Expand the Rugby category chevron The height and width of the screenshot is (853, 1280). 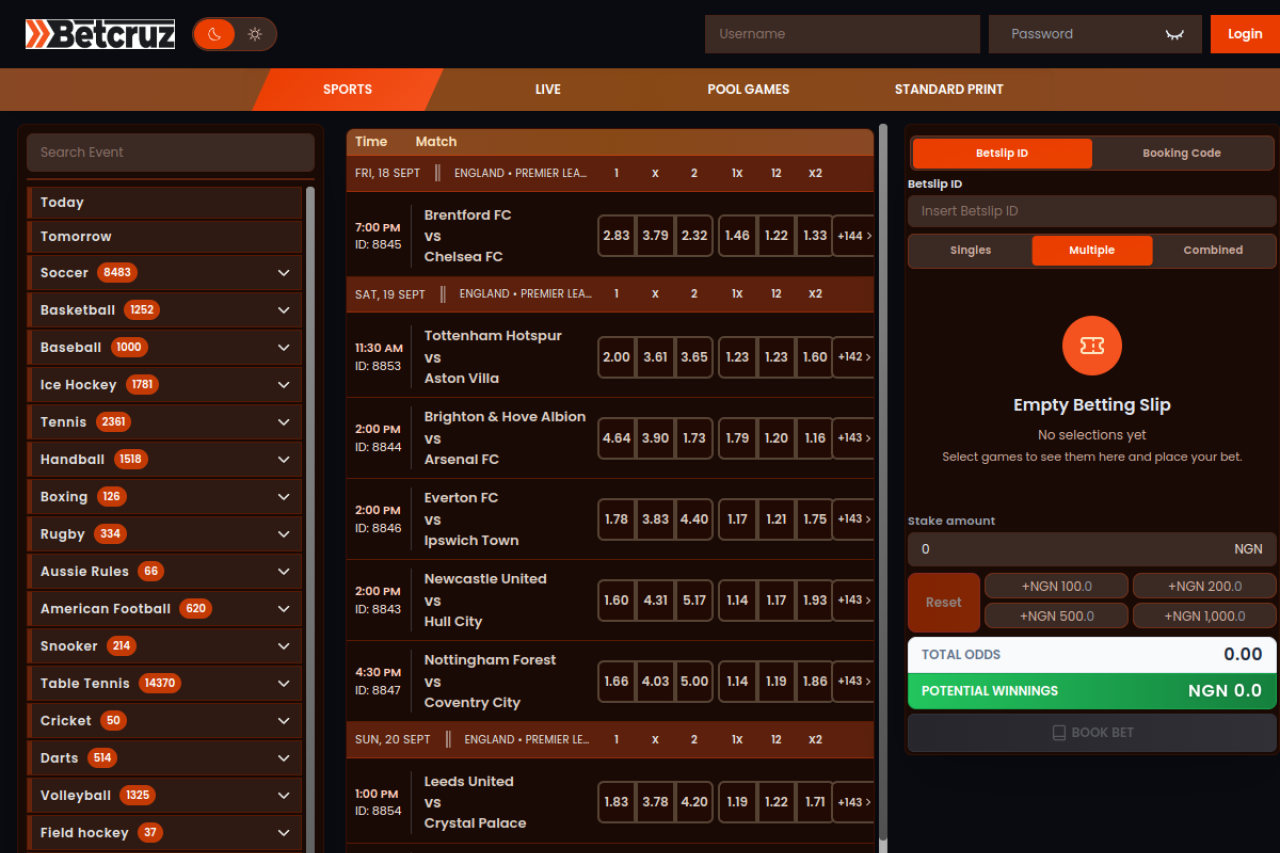pos(284,534)
